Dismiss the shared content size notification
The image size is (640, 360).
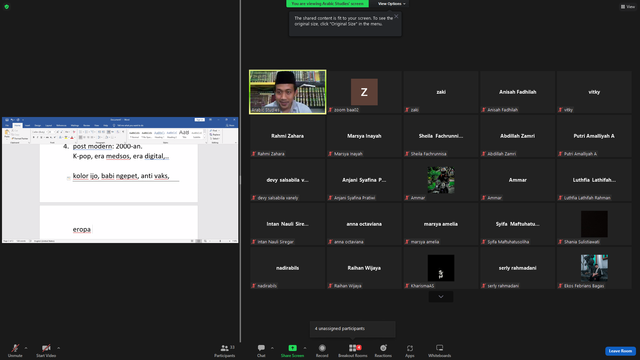pyautogui.click(x=396, y=16)
